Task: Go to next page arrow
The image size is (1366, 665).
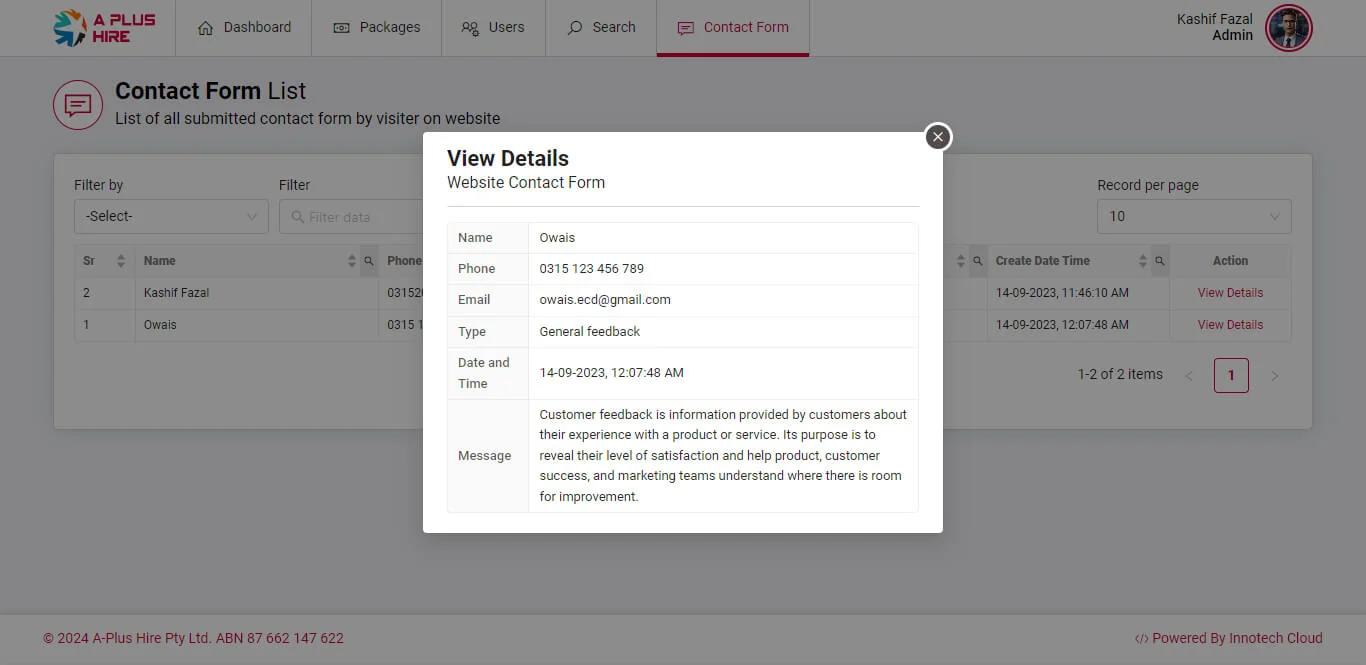Action: (x=1274, y=376)
